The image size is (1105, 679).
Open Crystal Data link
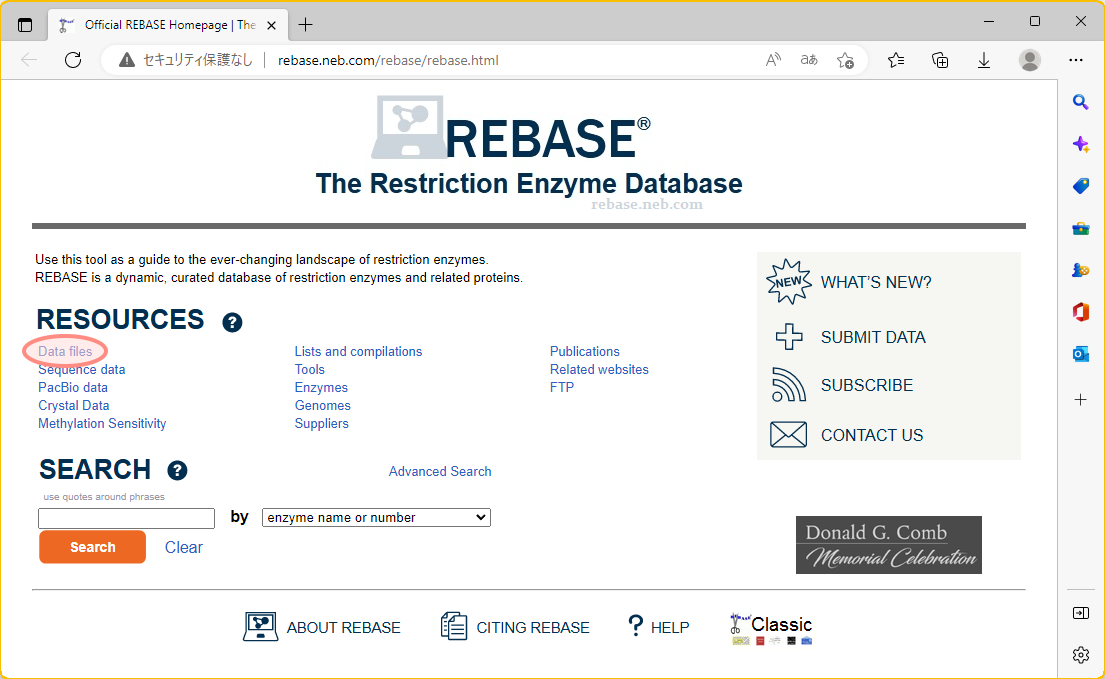click(x=73, y=406)
